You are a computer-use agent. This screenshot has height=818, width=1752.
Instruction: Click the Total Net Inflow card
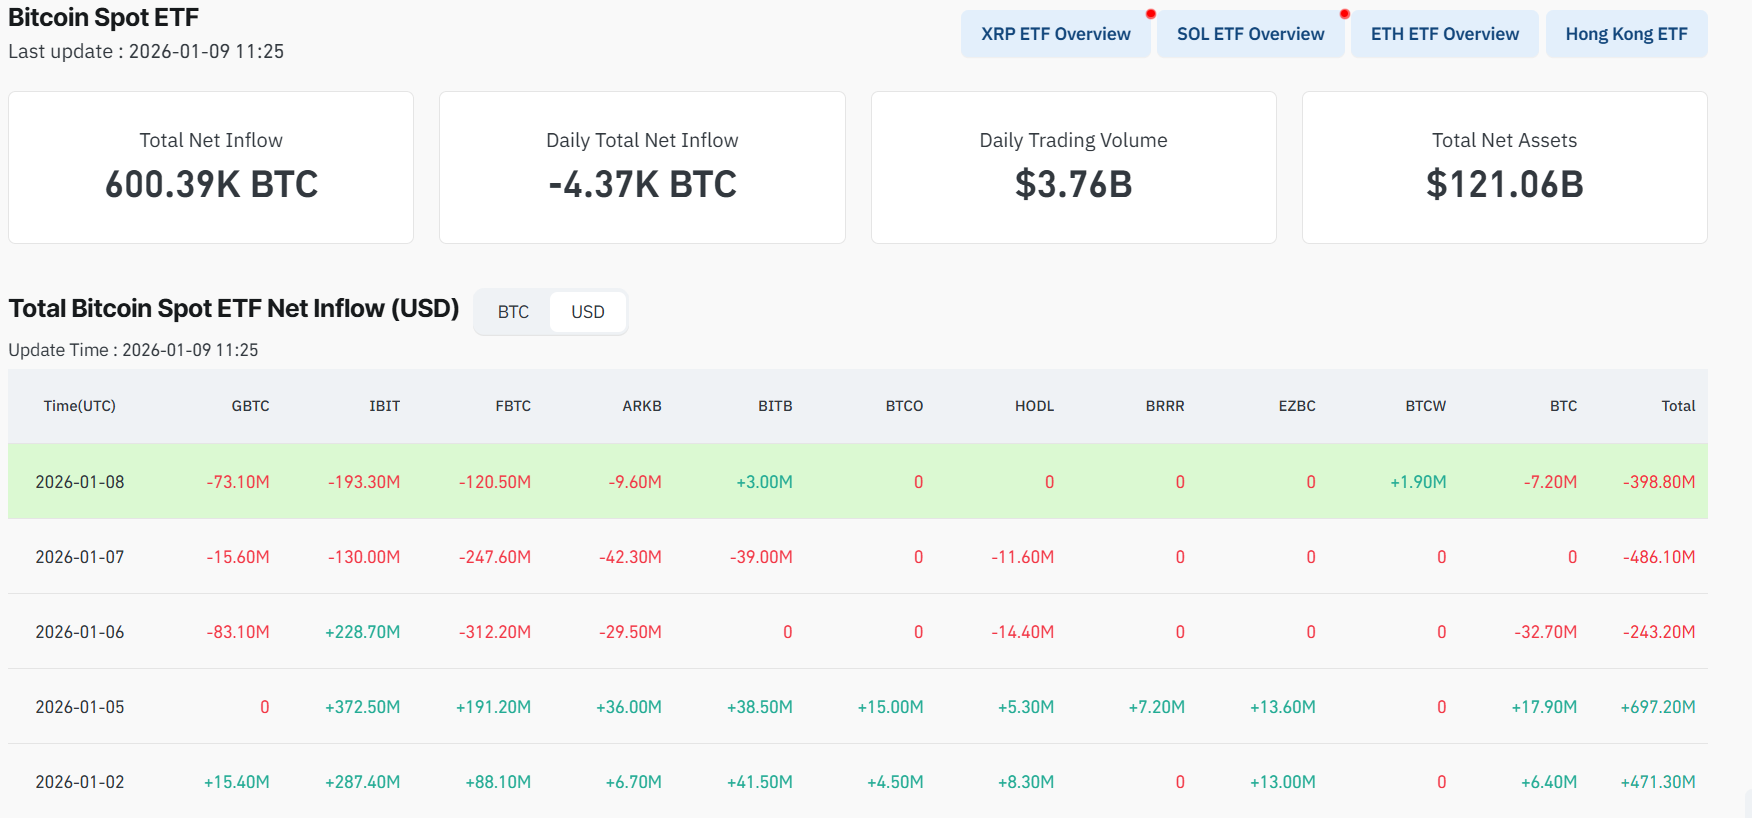pyautogui.click(x=211, y=167)
